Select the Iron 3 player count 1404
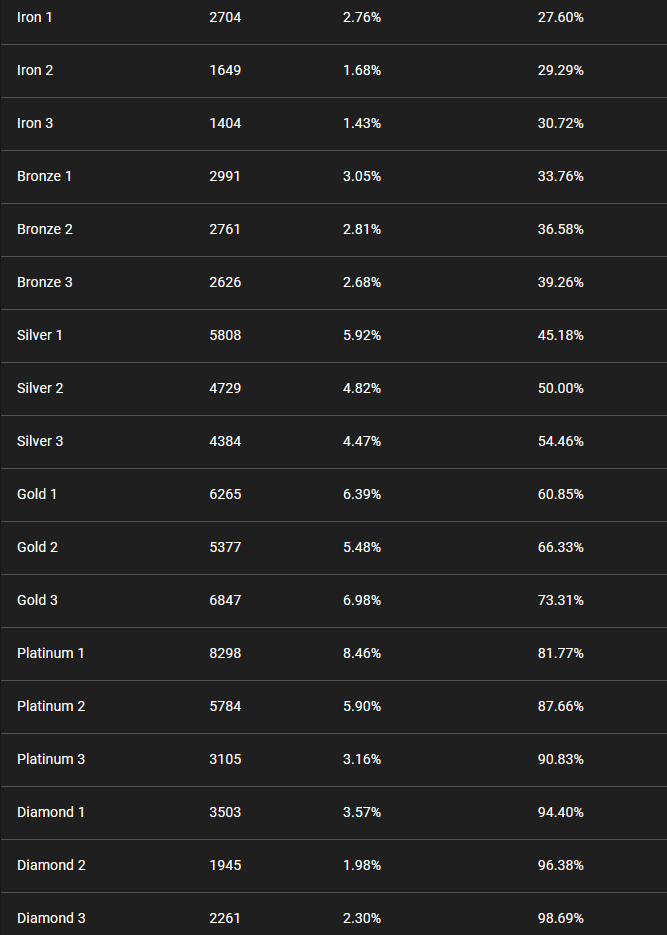 pos(225,123)
